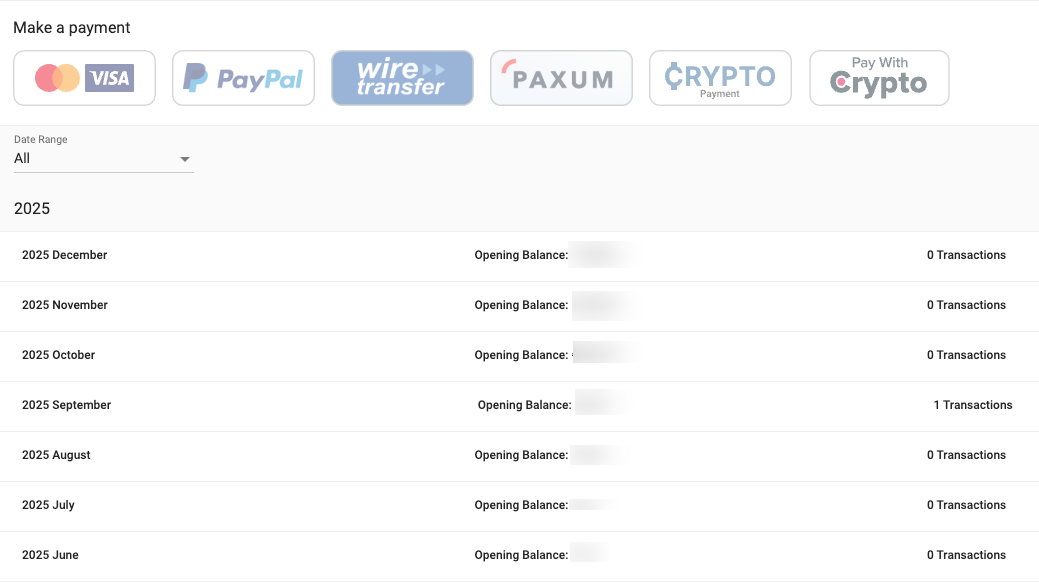Open the Date Range dropdown
1039x582 pixels.
[x=185, y=158]
